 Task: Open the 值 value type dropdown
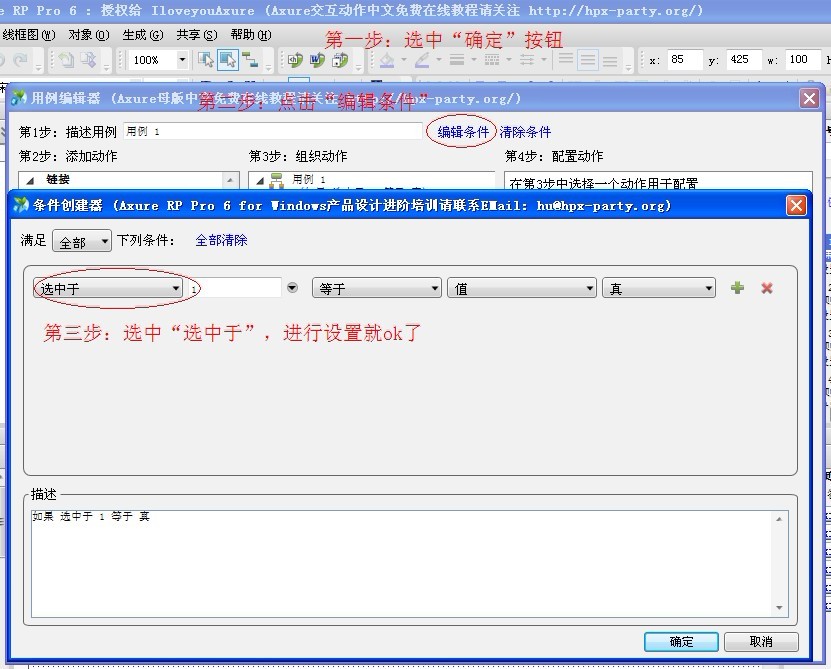click(x=522, y=288)
